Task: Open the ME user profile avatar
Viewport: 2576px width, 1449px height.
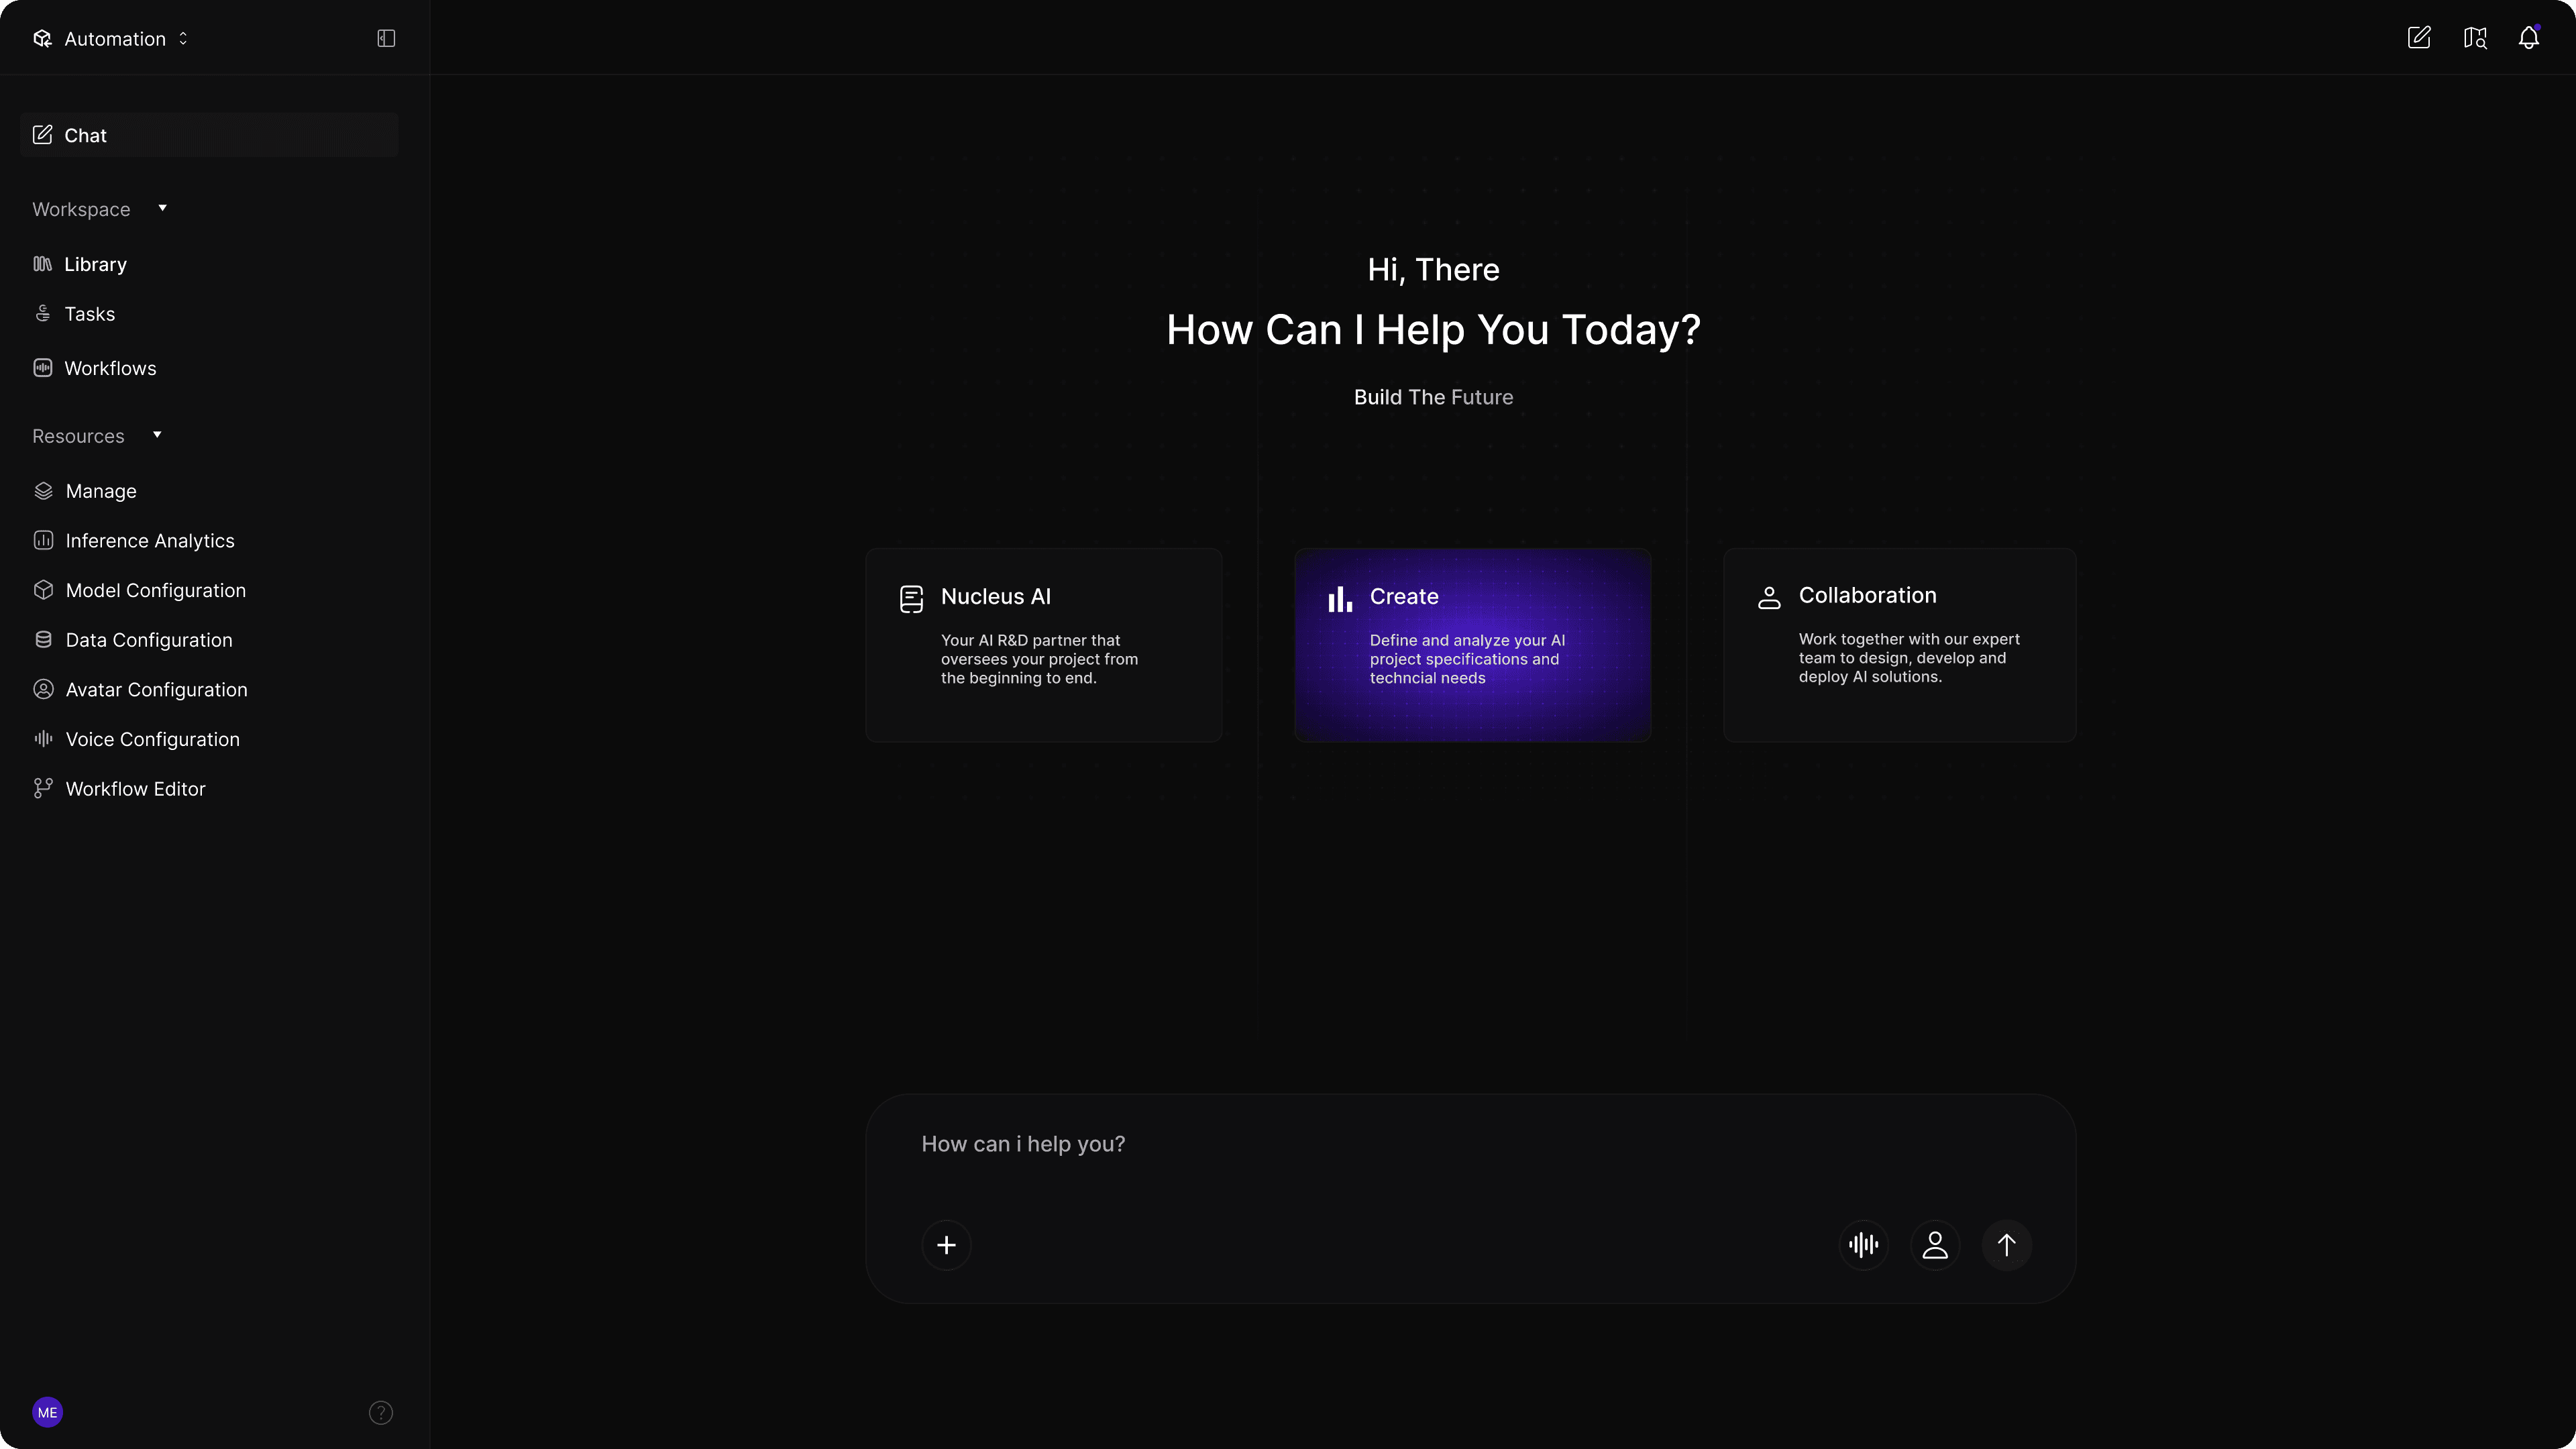Action: tap(47, 1412)
